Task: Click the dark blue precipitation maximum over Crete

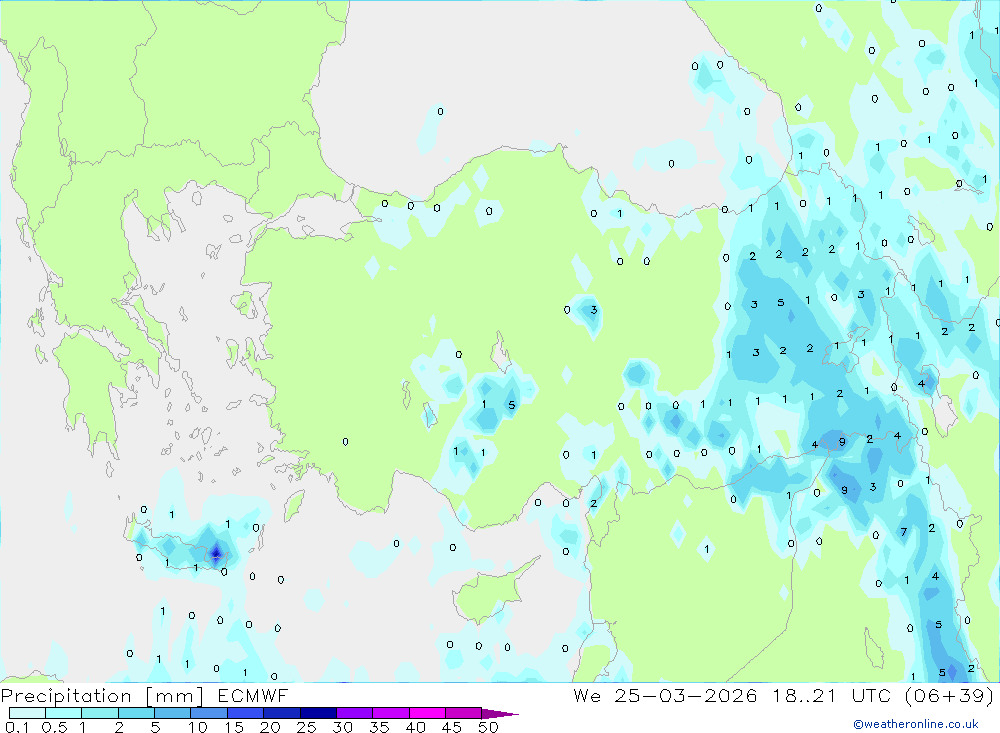Action: pos(216,553)
